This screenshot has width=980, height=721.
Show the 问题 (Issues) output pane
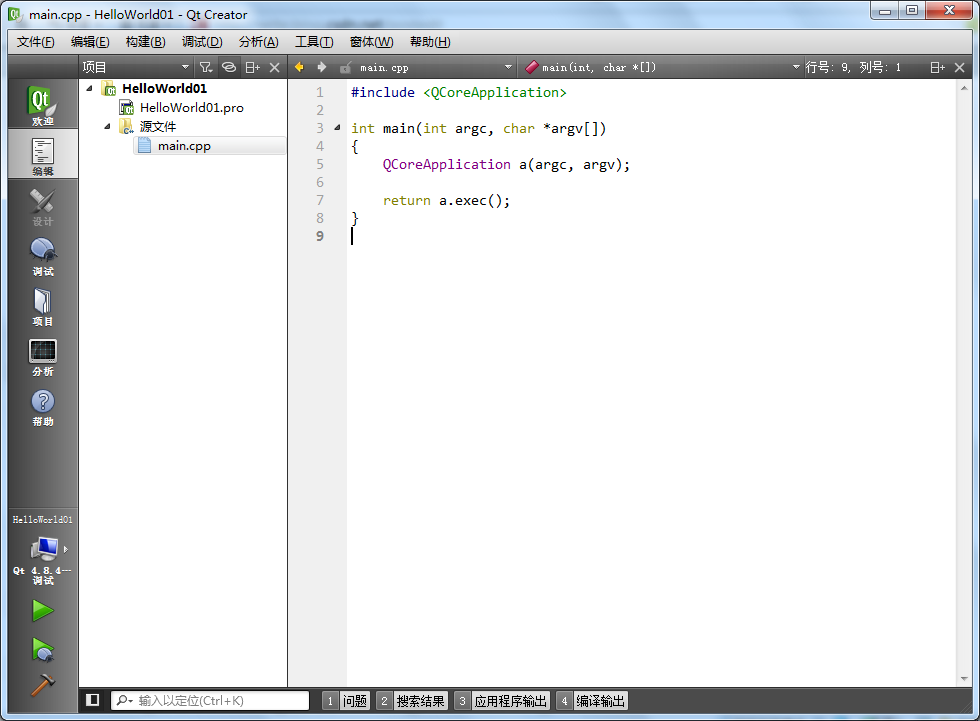click(x=346, y=701)
